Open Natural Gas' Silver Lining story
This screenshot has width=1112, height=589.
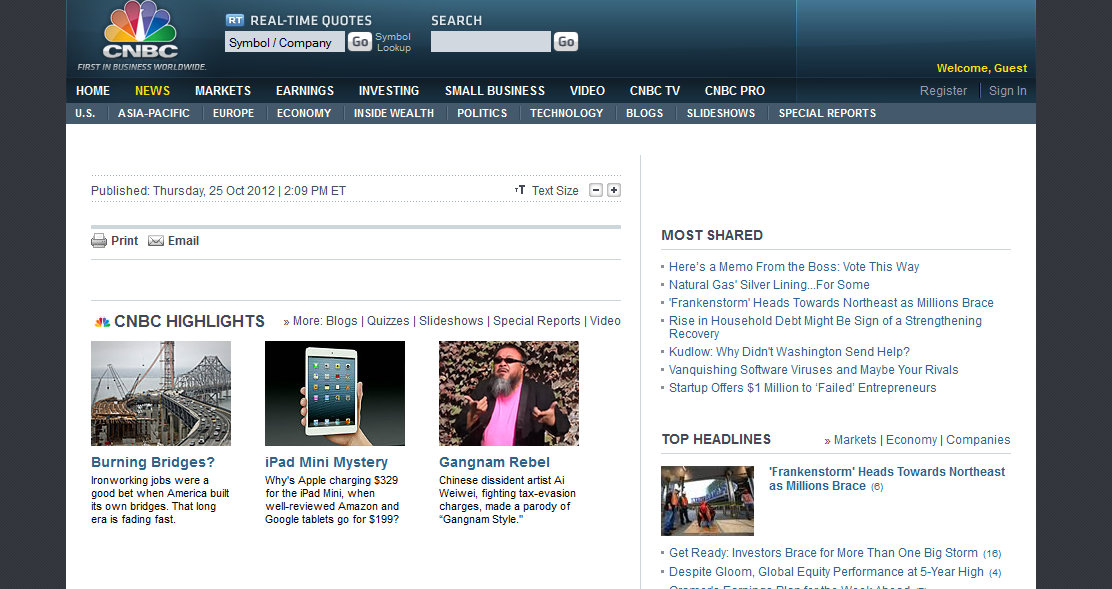[x=769, y=285]
